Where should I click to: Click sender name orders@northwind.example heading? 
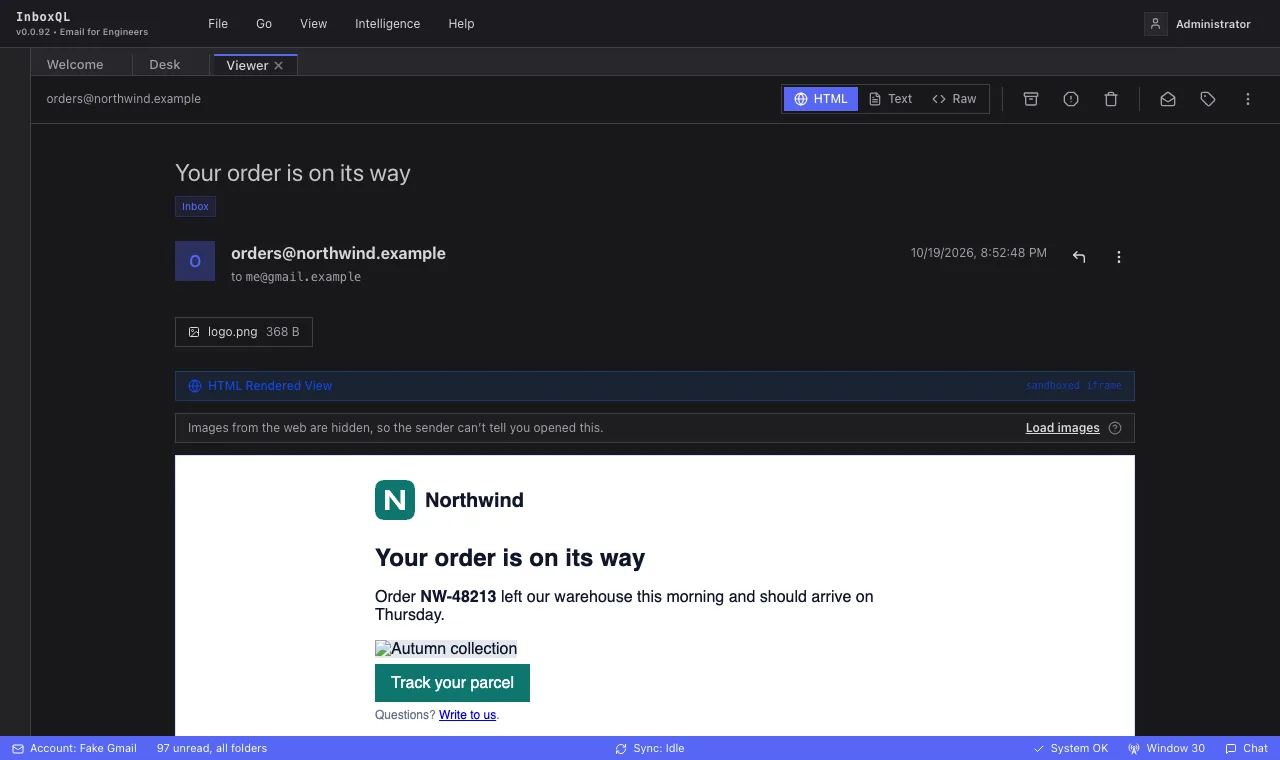click(338, 253)
